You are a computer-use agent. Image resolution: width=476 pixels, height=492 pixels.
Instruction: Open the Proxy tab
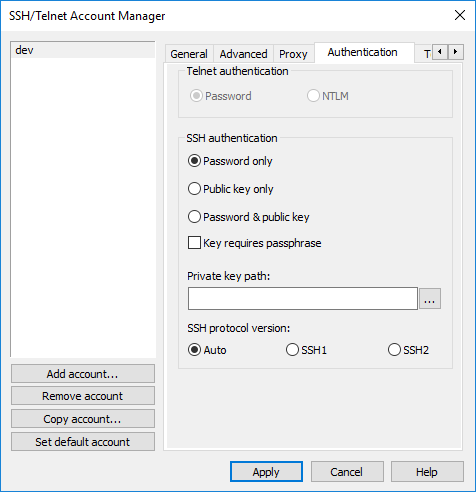pos(293,54)
